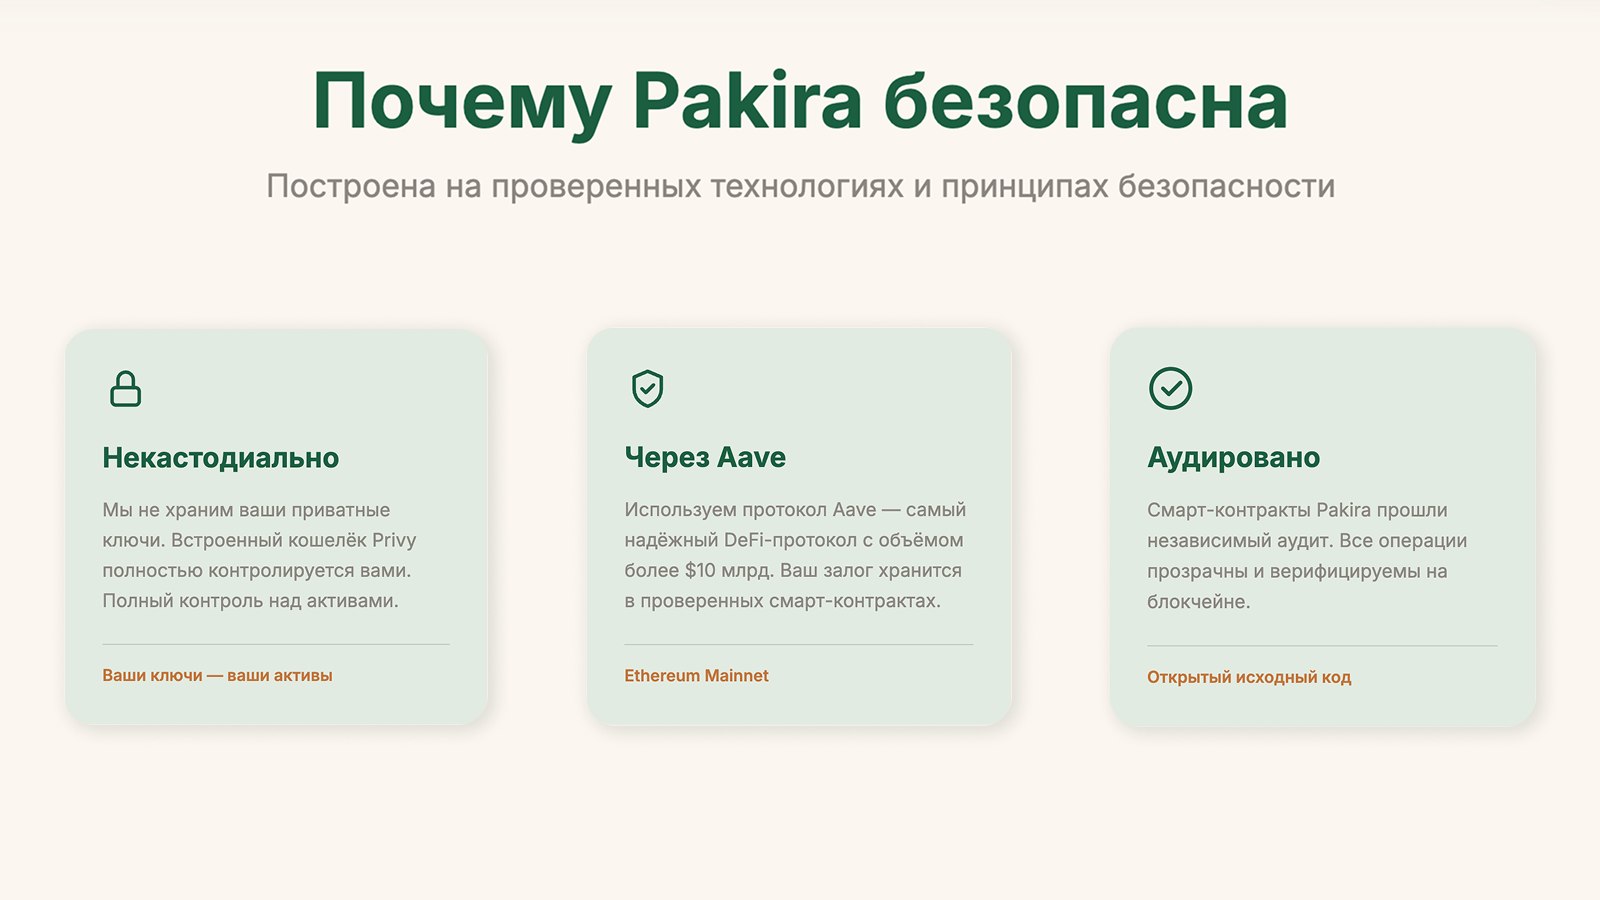Click the circled checkmark icon above Аудировано

(x=1170, y=388)
